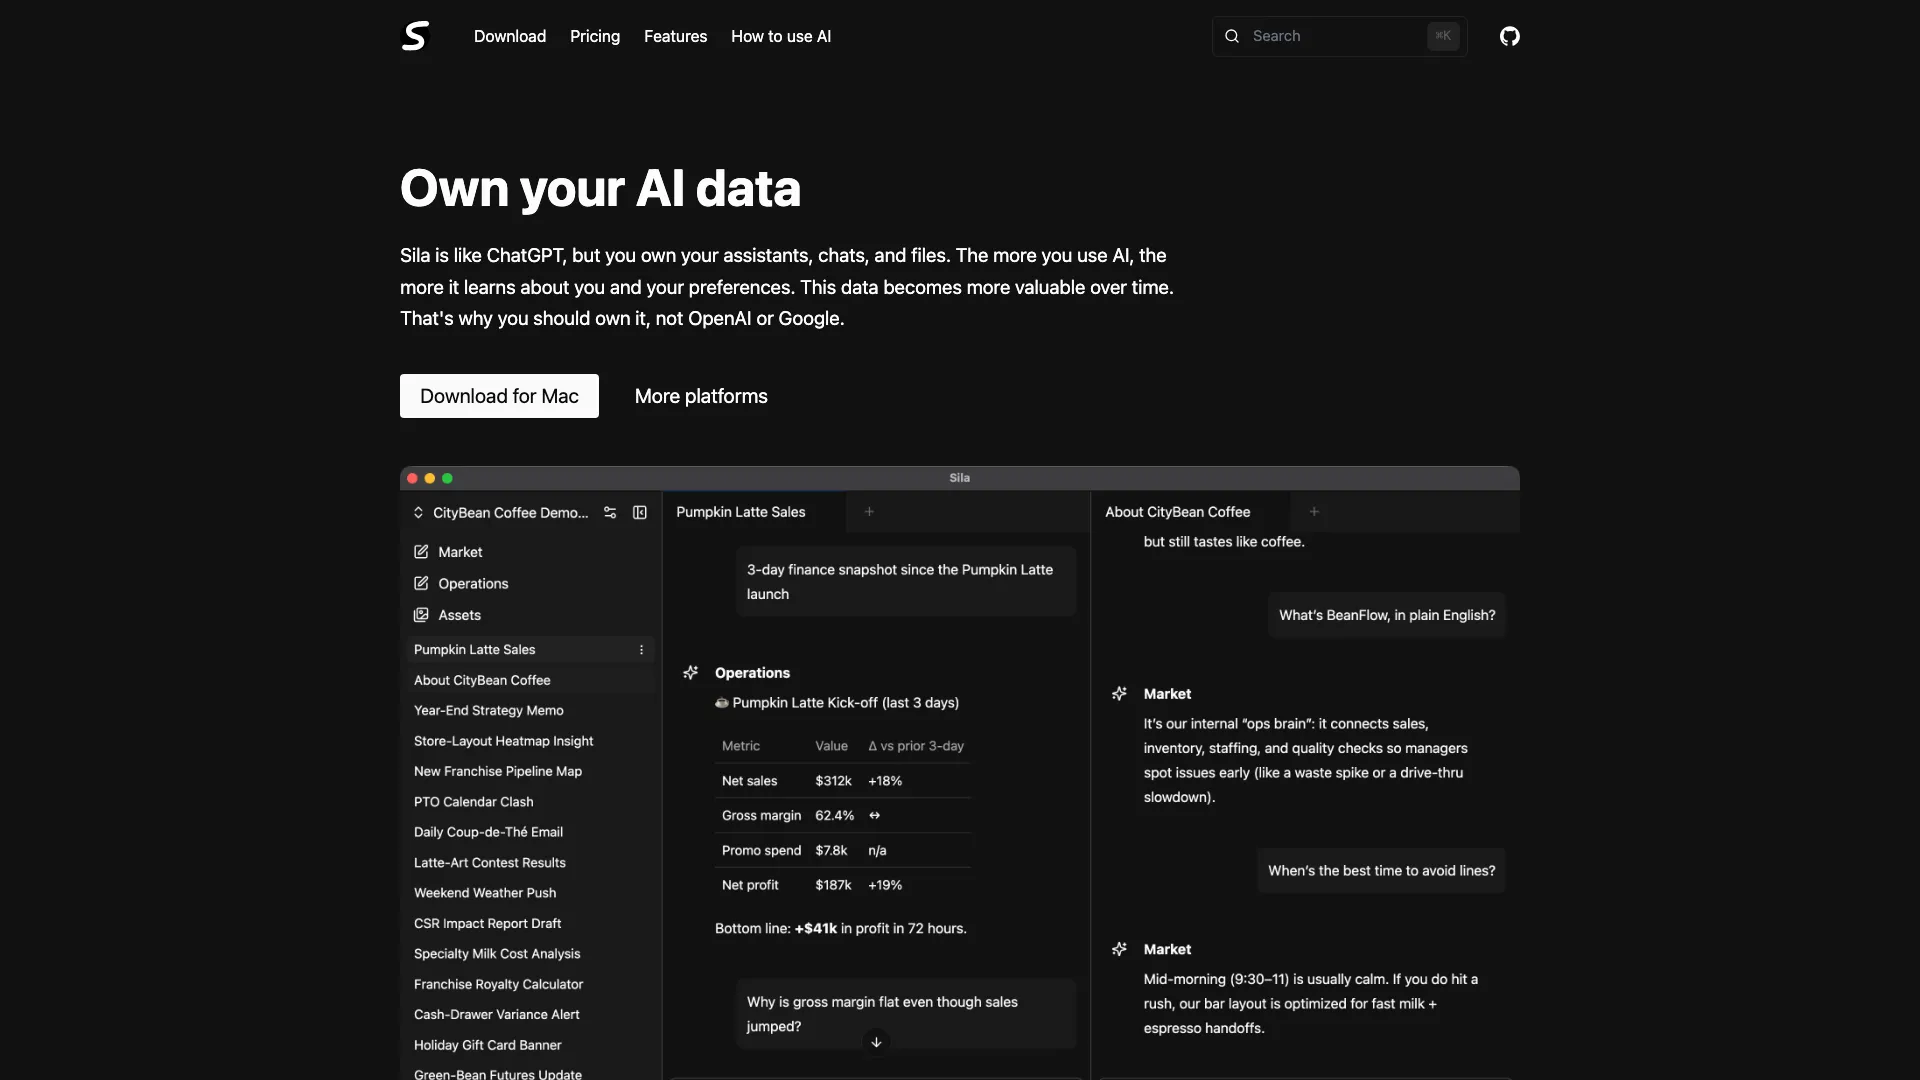Click the Market edit icon in sidebar
The height and width of the screenshot is (1080, 1920).
tap(421, 552)
